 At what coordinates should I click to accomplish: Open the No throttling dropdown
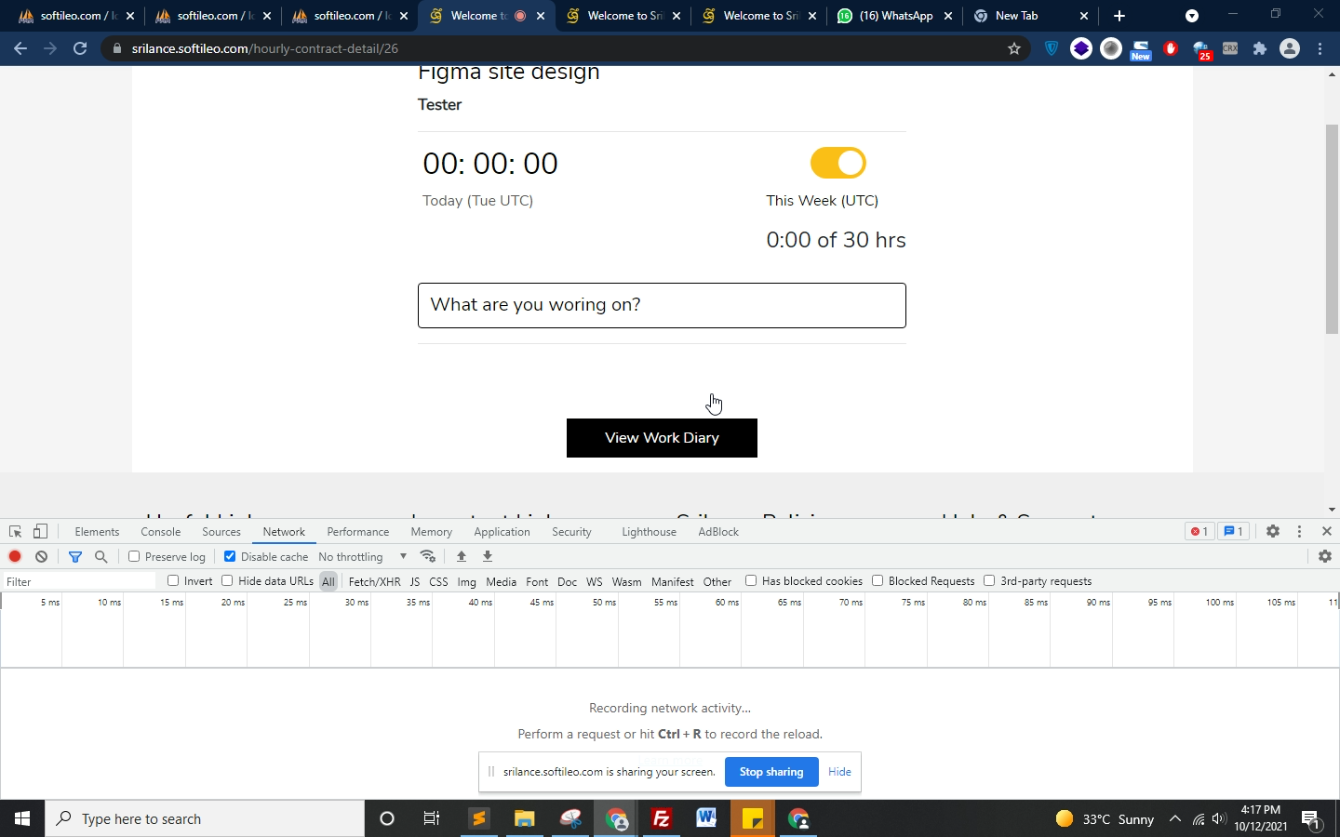(362, 557)
